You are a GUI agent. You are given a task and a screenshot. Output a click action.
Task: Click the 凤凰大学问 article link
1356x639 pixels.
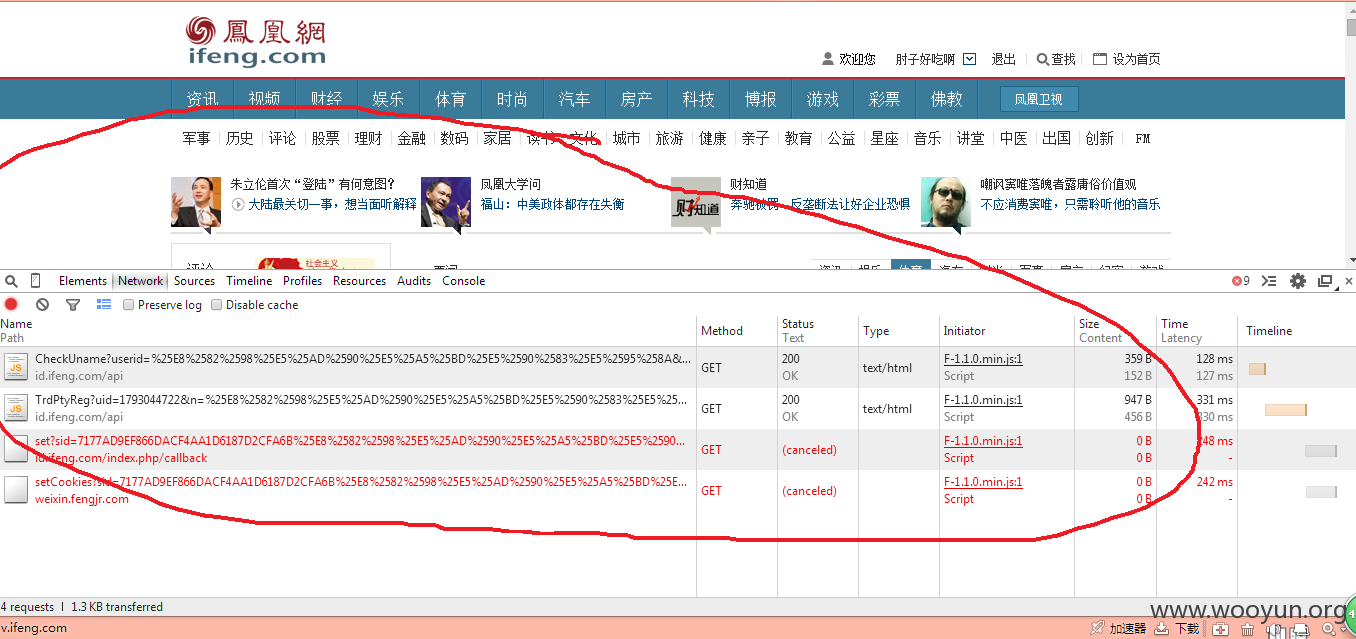(x=510, y=184)
